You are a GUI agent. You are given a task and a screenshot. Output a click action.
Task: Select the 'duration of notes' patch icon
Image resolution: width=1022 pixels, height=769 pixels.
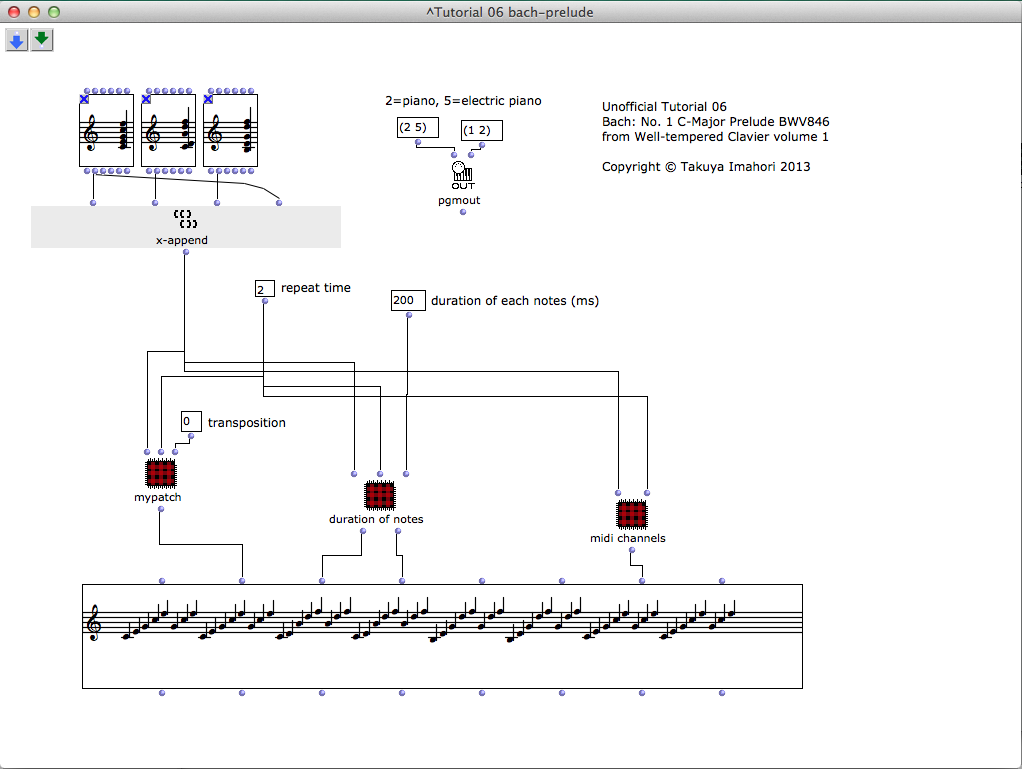(x=379, y=495)
